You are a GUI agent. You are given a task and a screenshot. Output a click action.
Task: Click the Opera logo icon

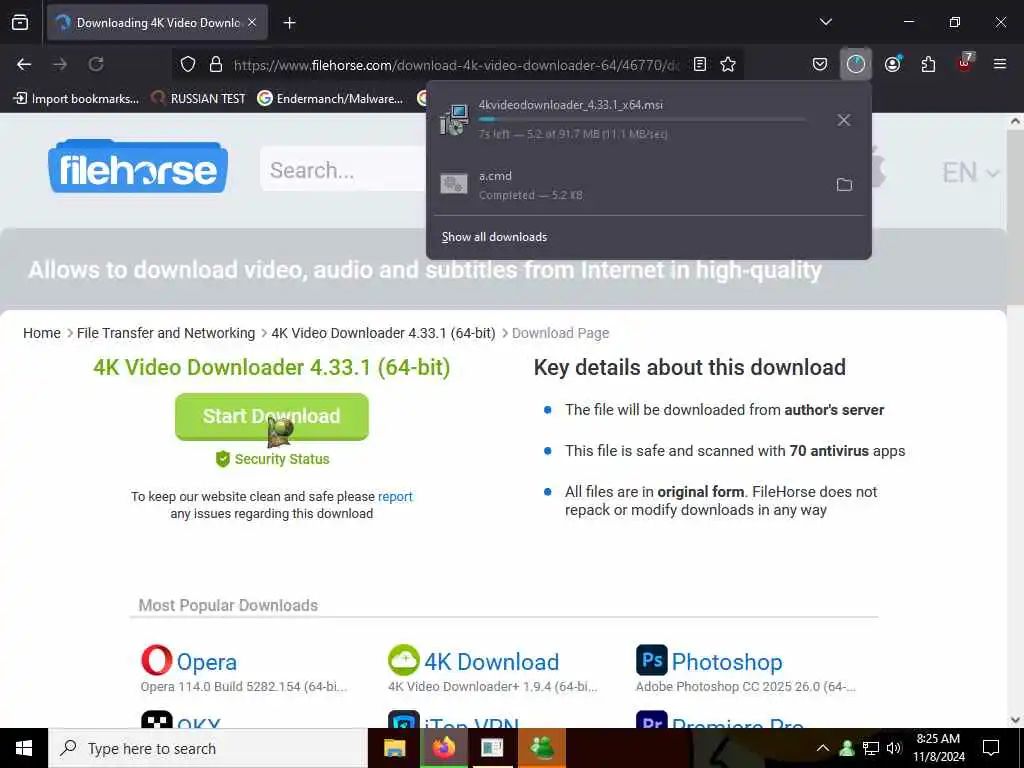pos(157,660)
